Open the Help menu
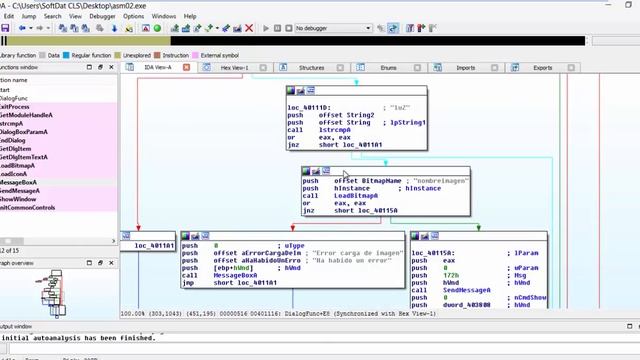 [x=190, y=16]
